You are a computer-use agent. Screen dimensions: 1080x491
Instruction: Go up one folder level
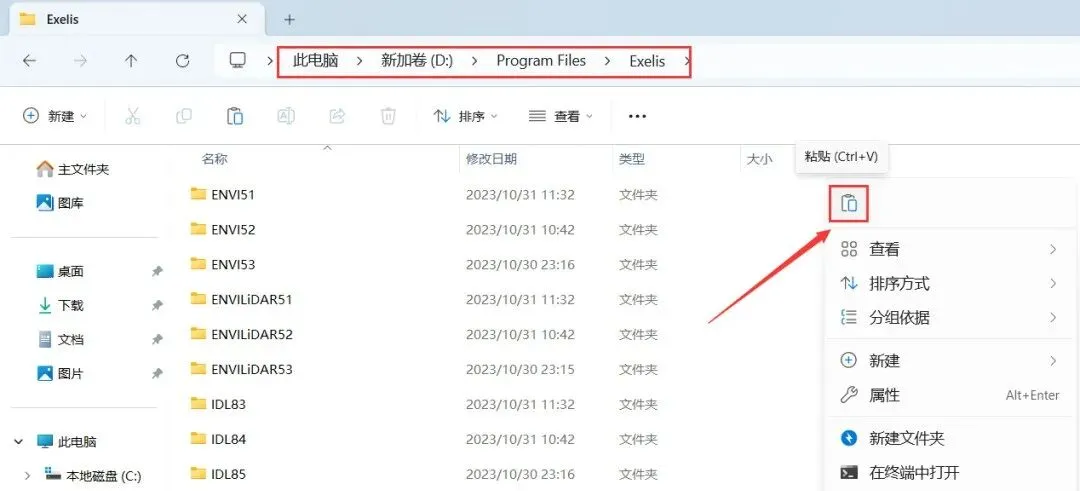click(x=131, y=61)
